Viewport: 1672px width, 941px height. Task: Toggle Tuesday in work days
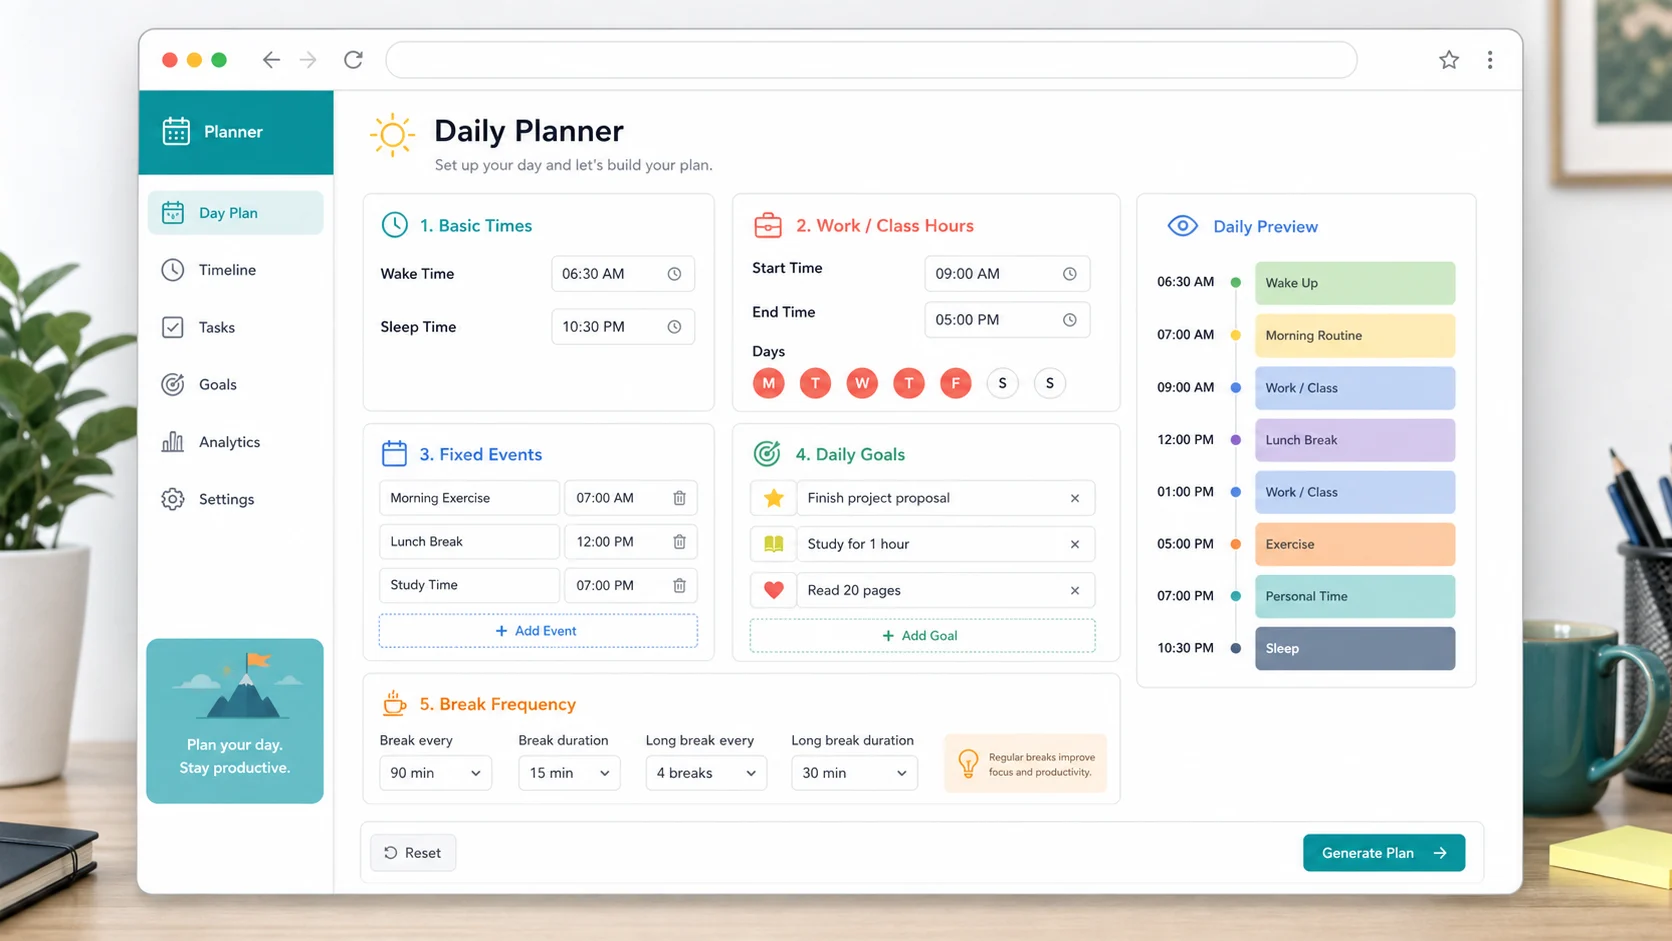tap(815, 383)
